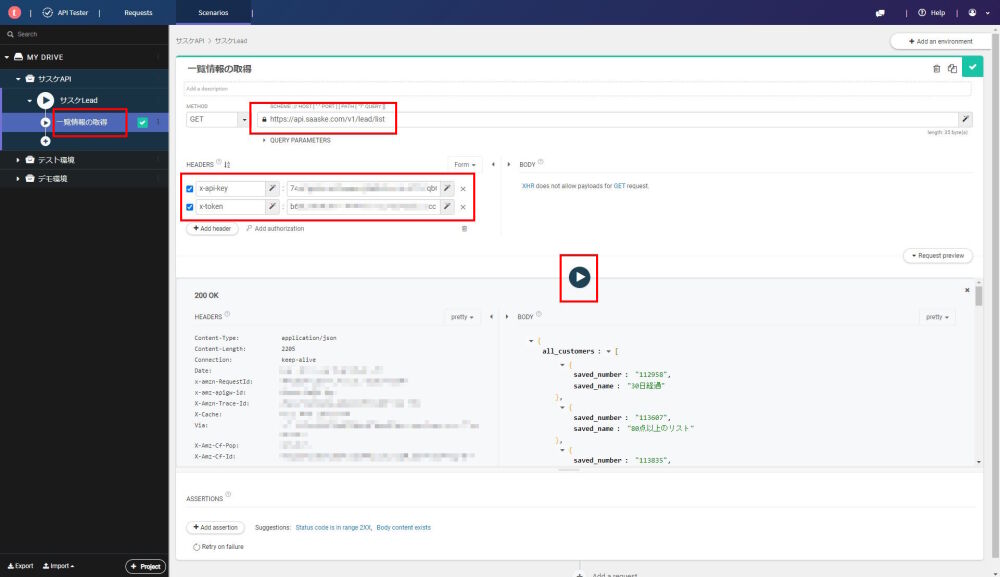The width and height of the screenshot is (1000, 577).
Task: Click the green checkmark save button
Action: click(x=971, y=68)
